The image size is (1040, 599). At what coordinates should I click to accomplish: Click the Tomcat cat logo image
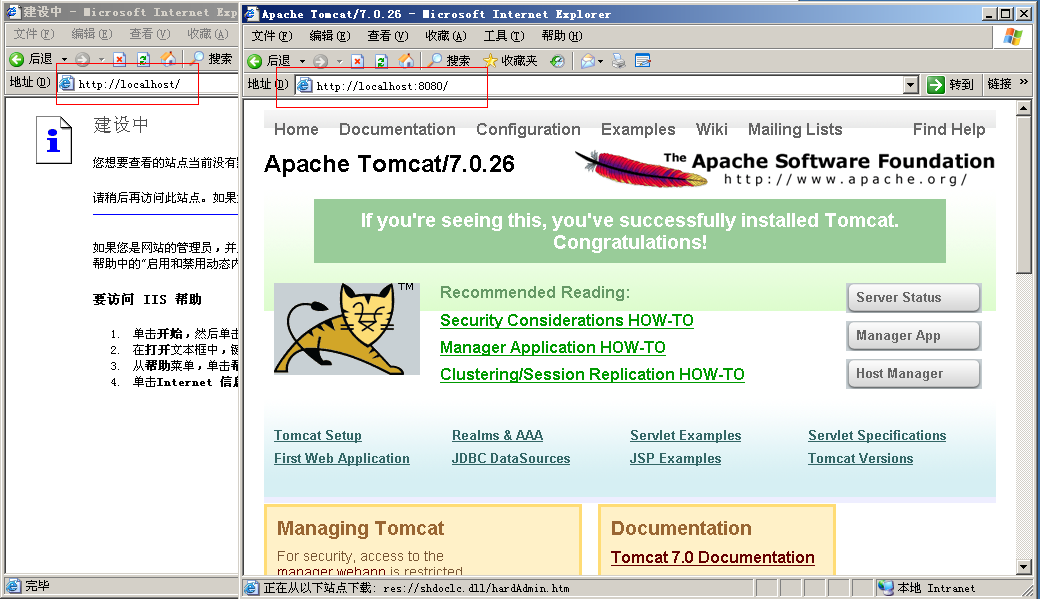347,328
